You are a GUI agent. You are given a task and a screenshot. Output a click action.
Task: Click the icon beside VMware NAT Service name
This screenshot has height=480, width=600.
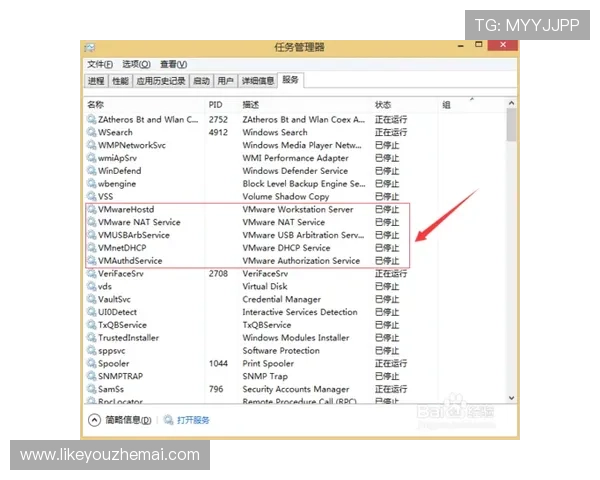click(91, 222)
